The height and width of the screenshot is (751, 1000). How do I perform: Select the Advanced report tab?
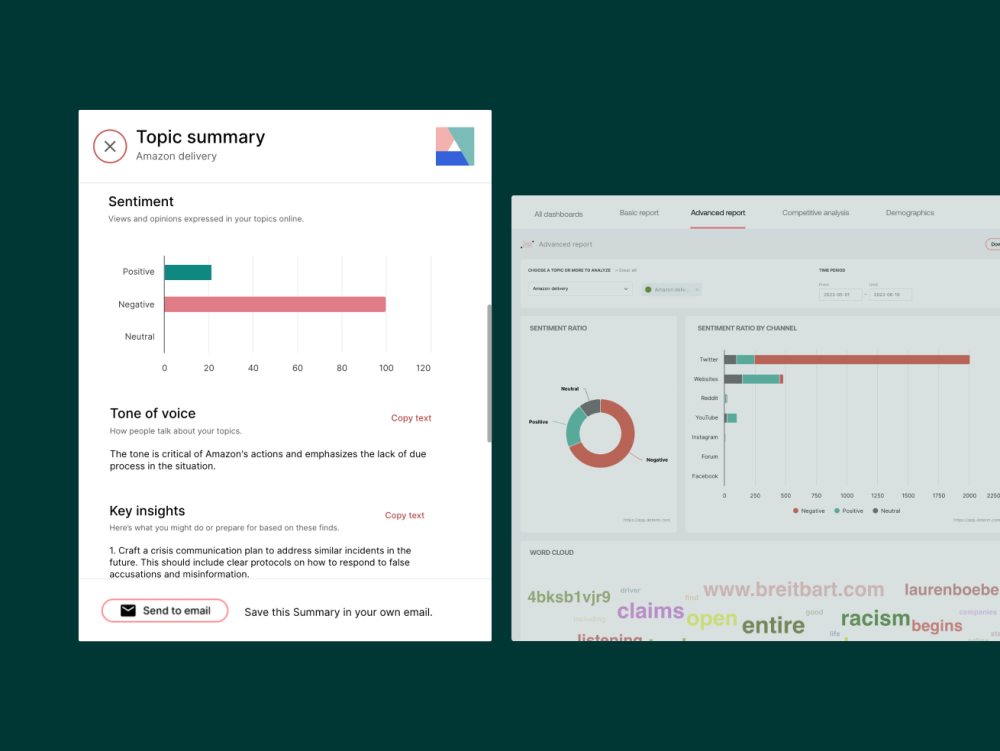(717, 213)
